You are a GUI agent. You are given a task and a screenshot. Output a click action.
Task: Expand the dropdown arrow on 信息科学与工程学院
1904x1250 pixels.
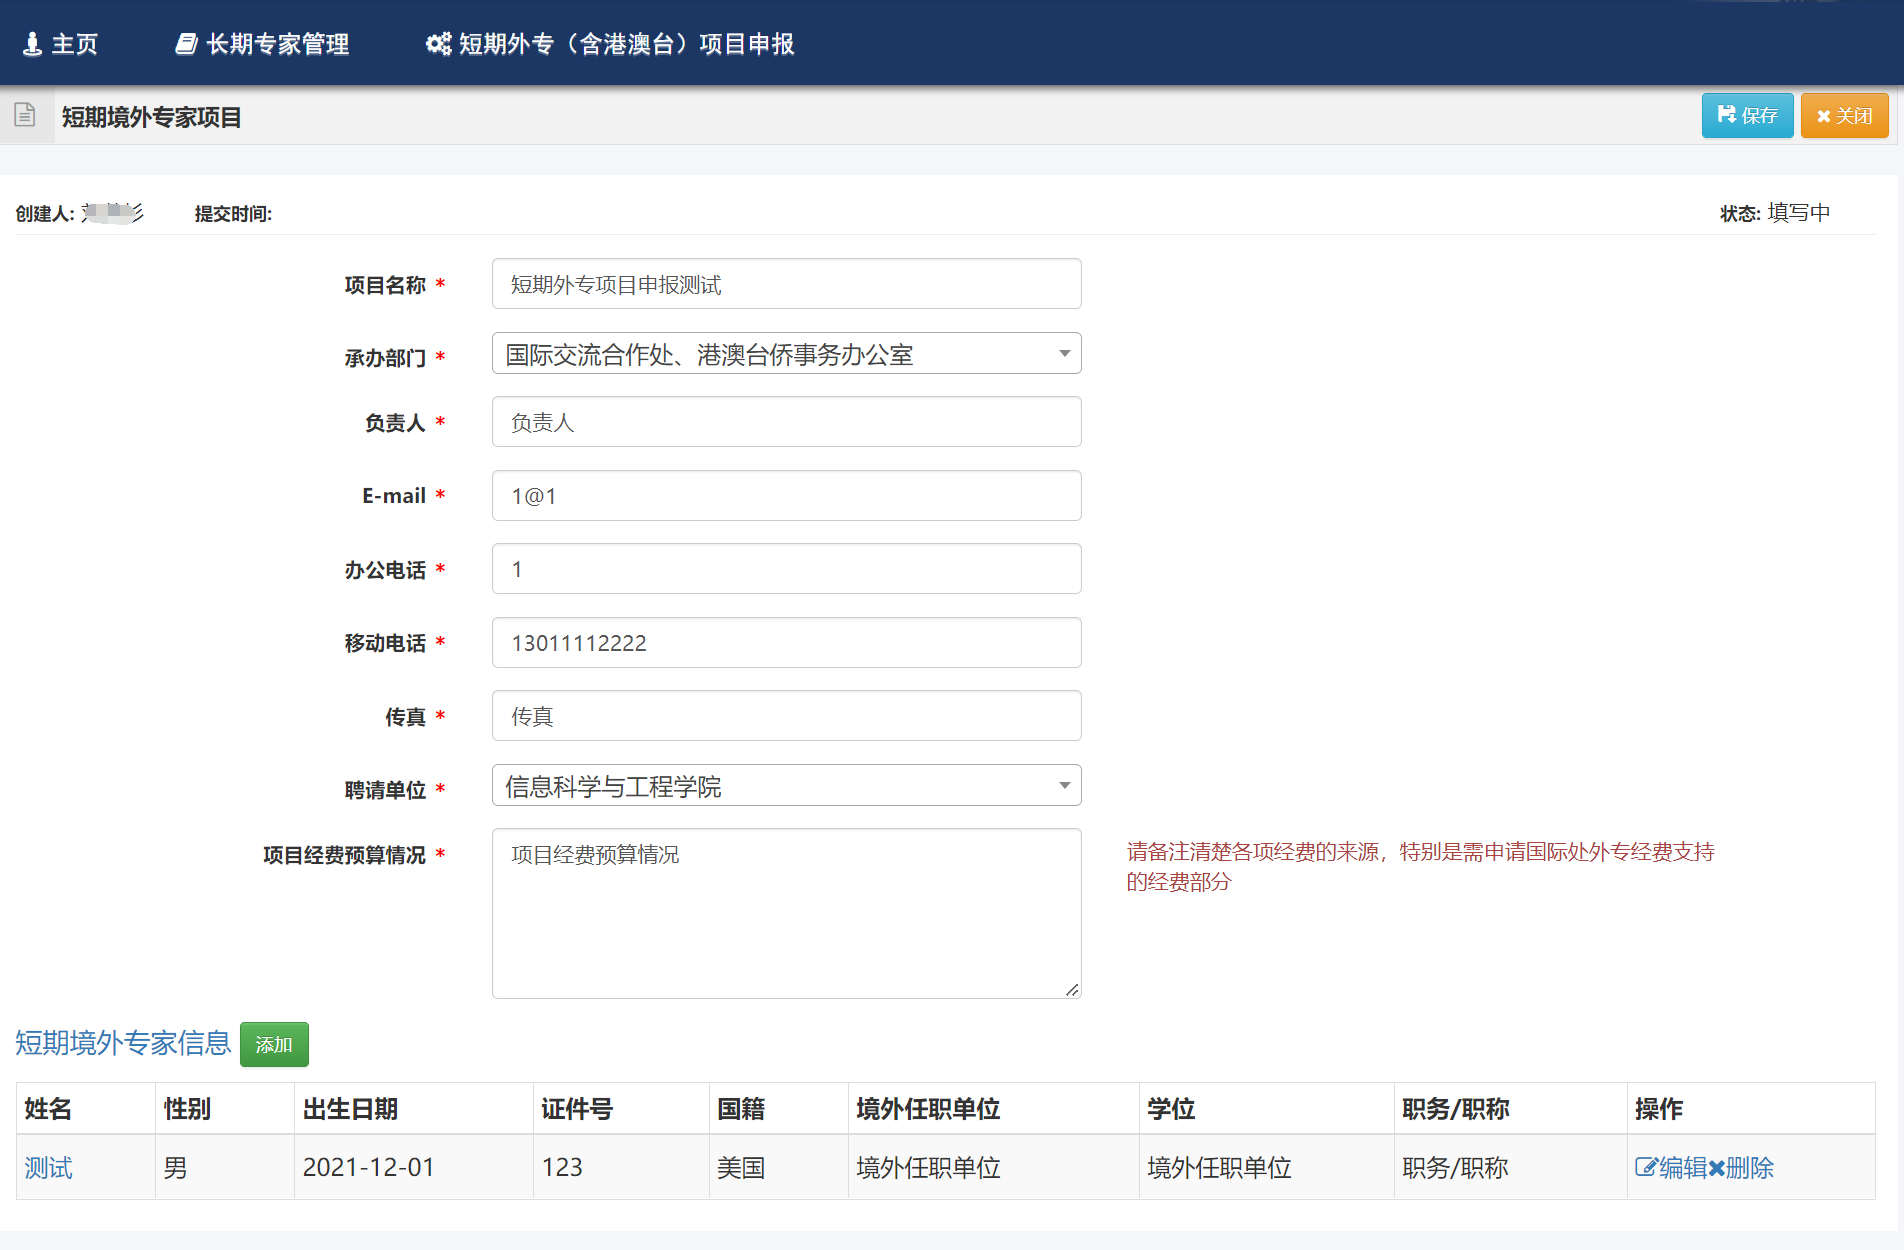[x=1063, y=785]
